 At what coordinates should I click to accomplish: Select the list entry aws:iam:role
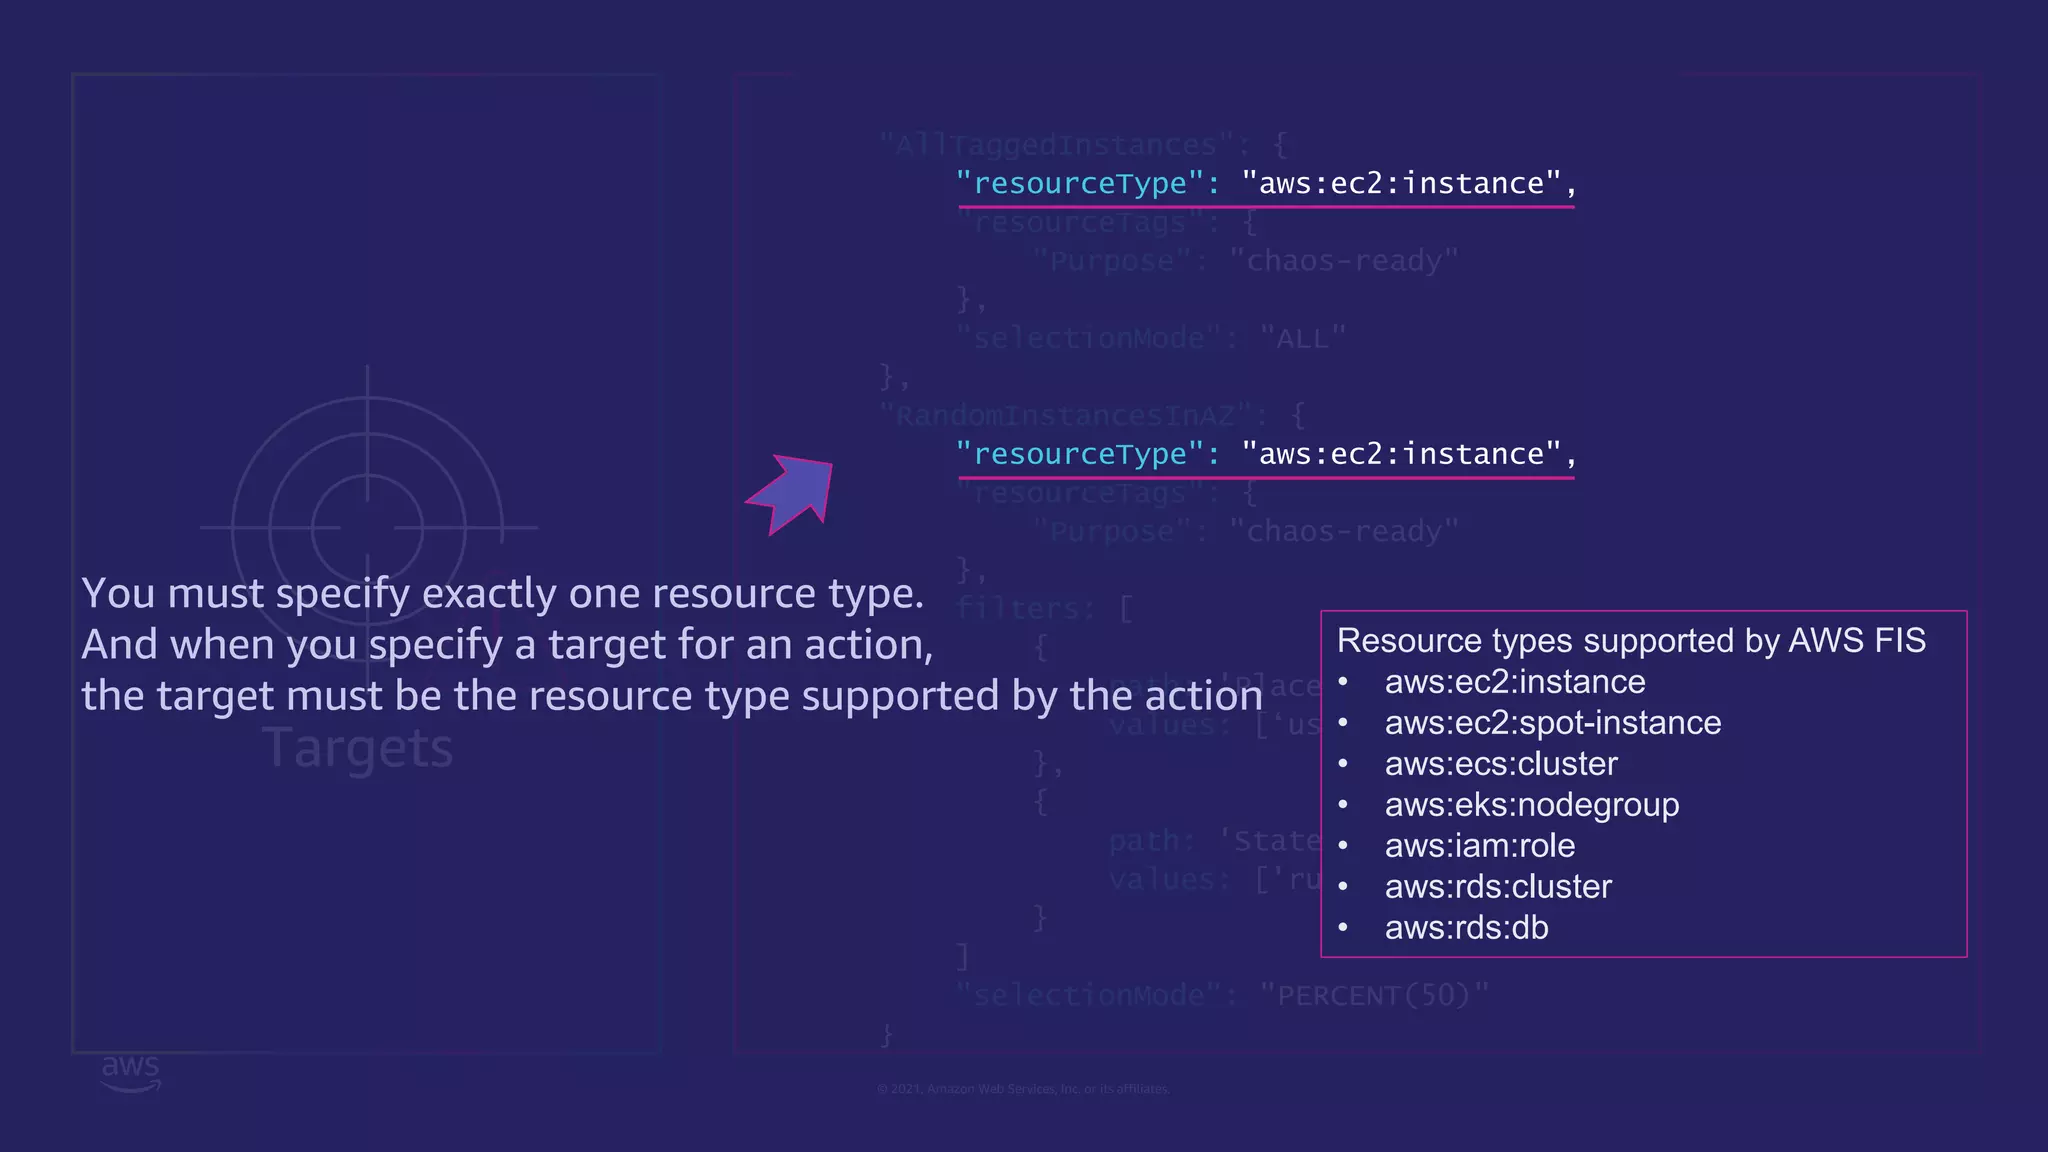1479,846
